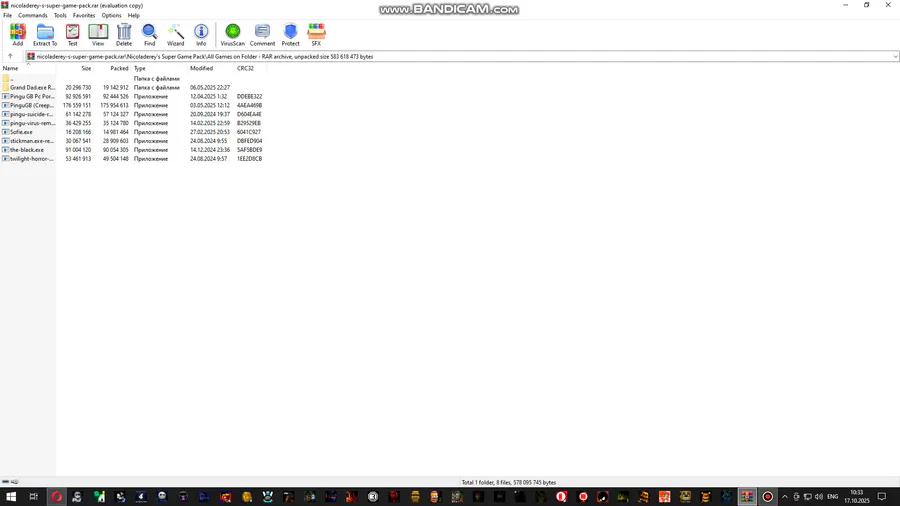Click the size value 176 559 151
This screenshot has height=506, width=900.
tap(77, 106)
